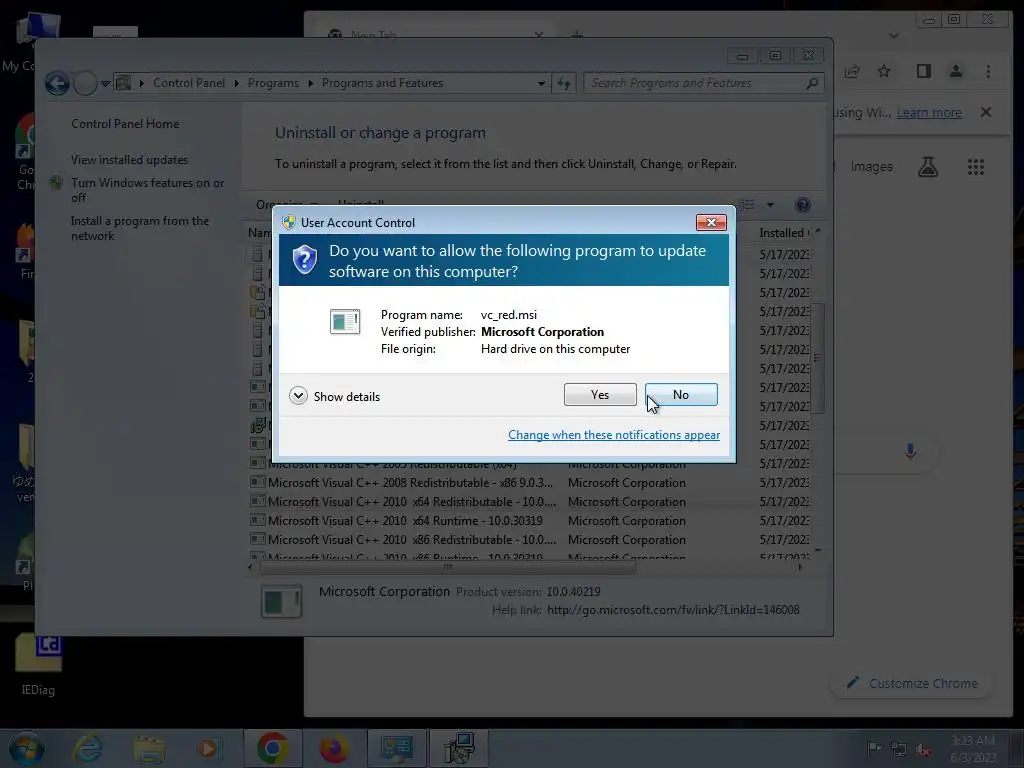Image resolution: width=1024 pixels, height=768 pixels.
Task: Switch to Chrome in the taskbar
Action: [273, 748]
